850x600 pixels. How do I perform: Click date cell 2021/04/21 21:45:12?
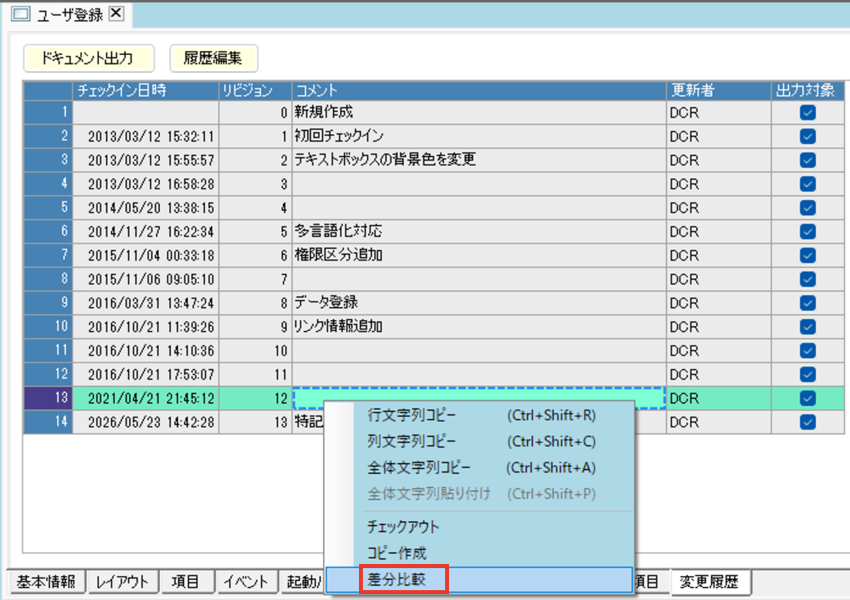coord(146,398)
